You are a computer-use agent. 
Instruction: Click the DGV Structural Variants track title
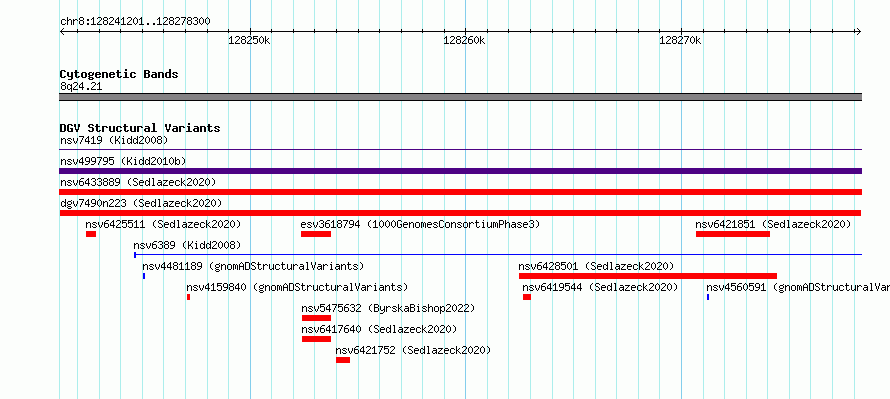[x=140, y=128]
